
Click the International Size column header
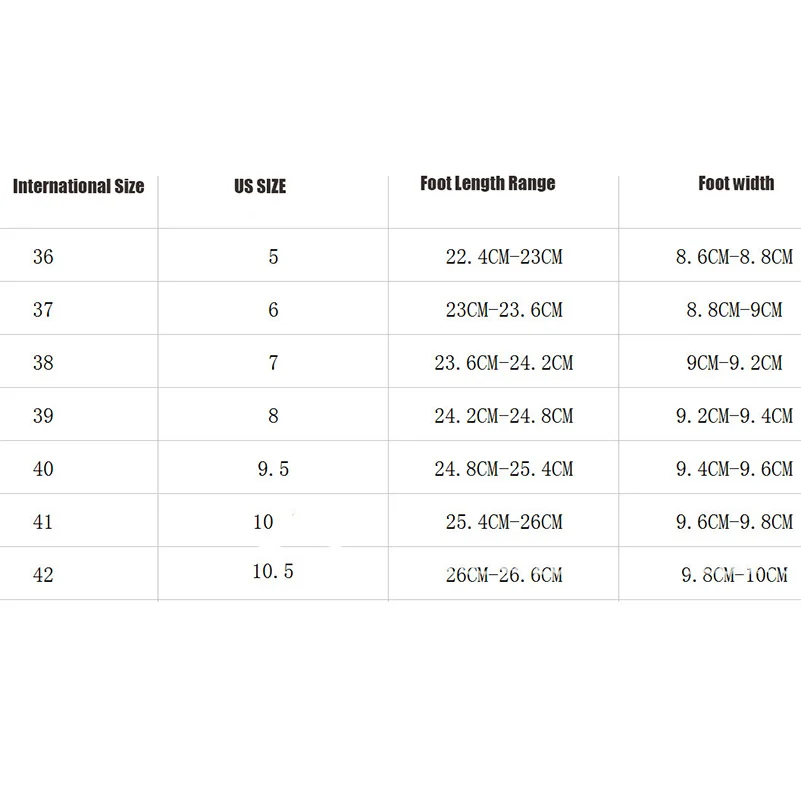coord(78,186)
